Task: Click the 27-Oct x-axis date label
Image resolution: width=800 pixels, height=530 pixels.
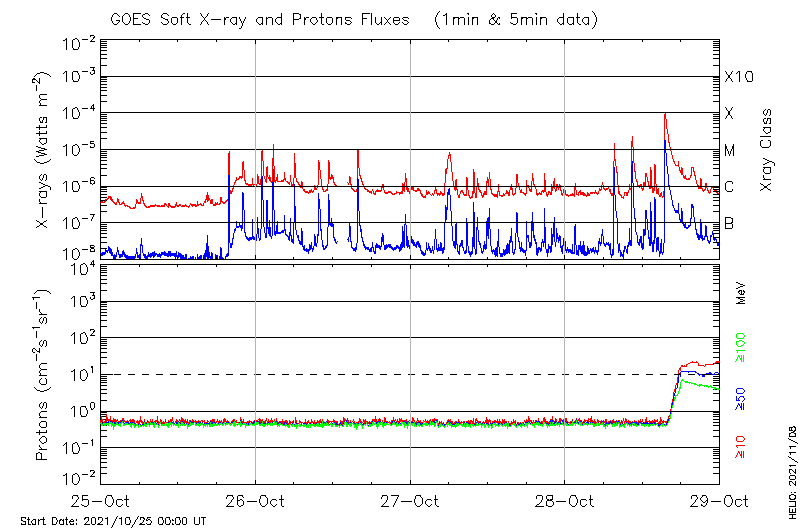Action: point(410,500)
